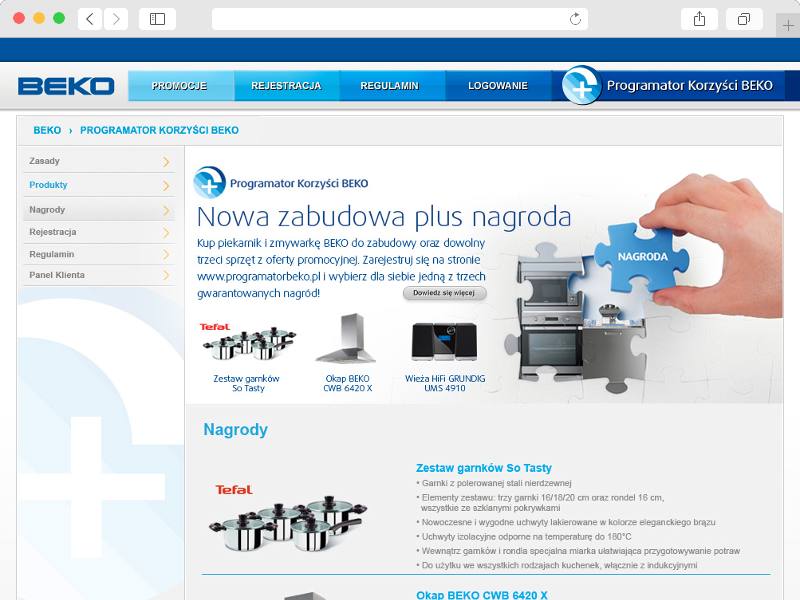Click the Okap BEKO CWB 6420 X caption
This screenshot has width=800, height=600.
[347, 383]
